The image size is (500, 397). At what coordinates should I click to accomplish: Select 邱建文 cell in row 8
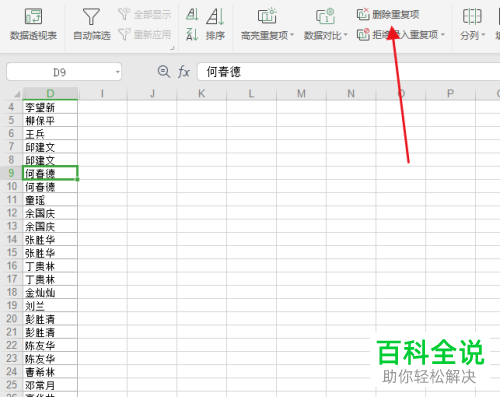[x=50, y=160]
